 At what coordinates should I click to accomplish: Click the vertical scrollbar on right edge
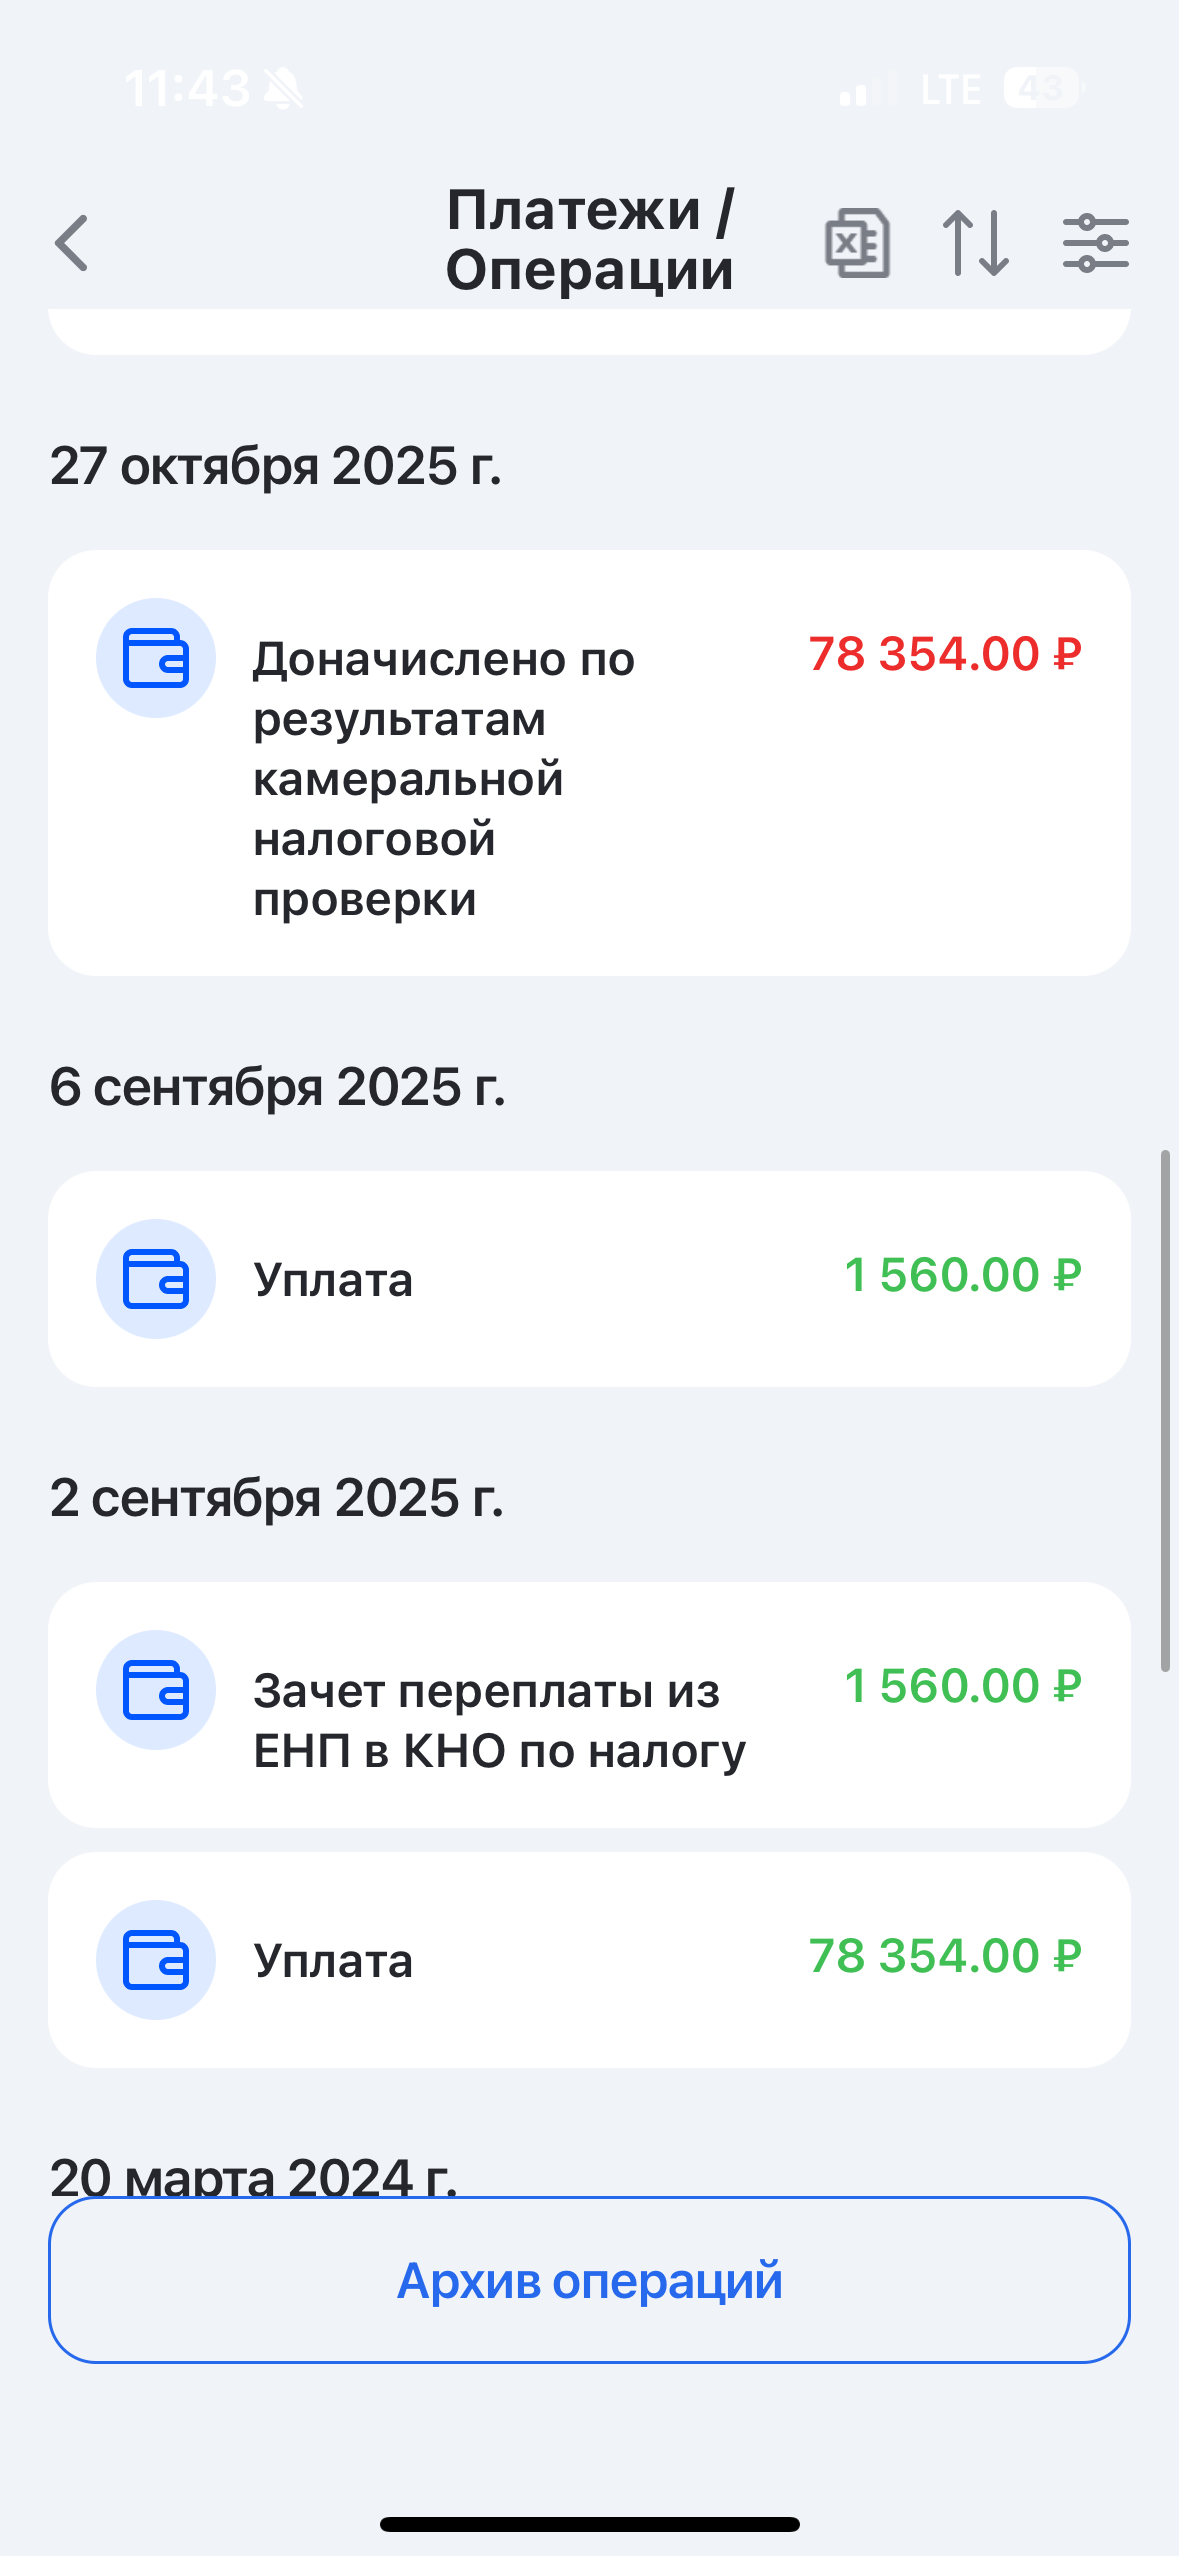click(x=1165, y=1410)
